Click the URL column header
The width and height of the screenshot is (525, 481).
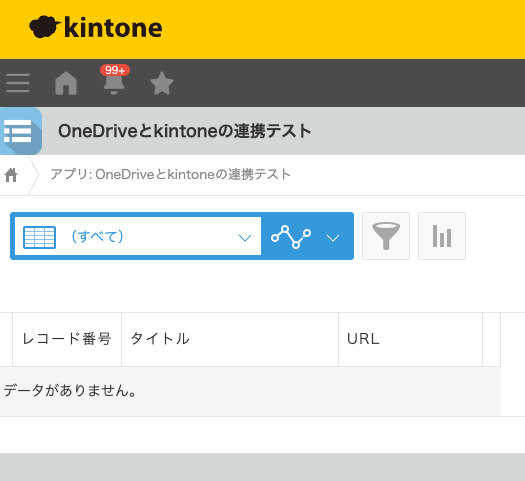(410, 339)
